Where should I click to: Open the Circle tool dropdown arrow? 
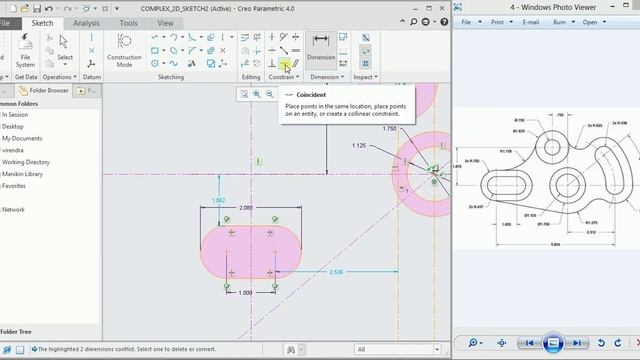(164, 64)
